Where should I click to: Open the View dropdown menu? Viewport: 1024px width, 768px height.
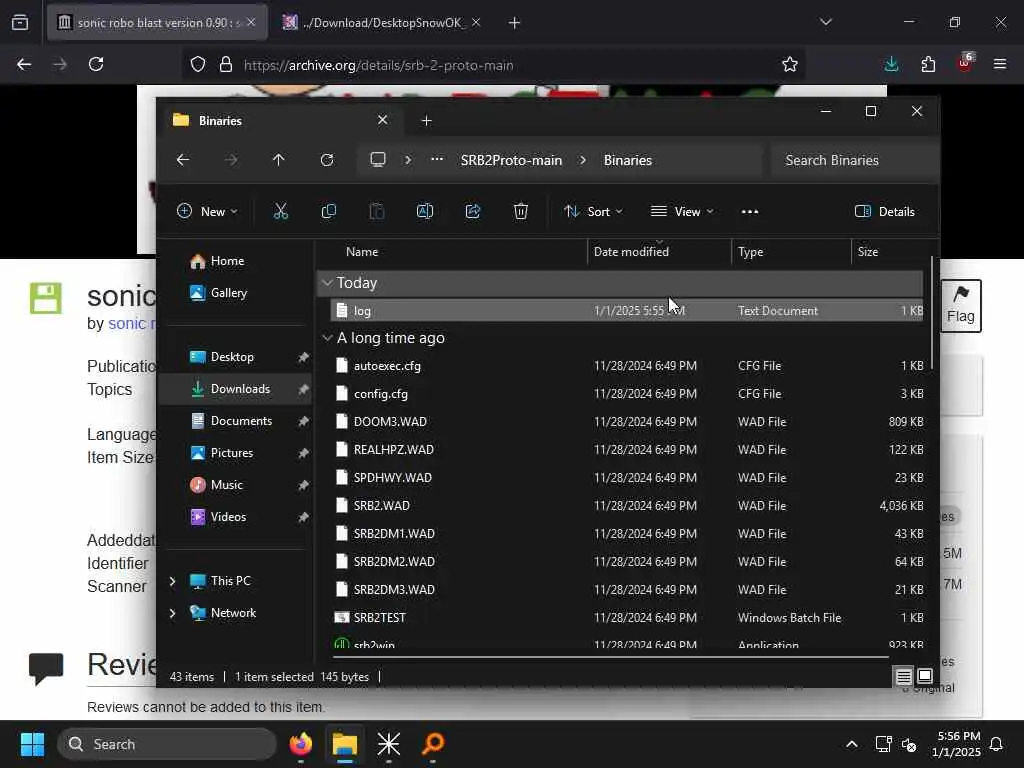coord(682,211)
